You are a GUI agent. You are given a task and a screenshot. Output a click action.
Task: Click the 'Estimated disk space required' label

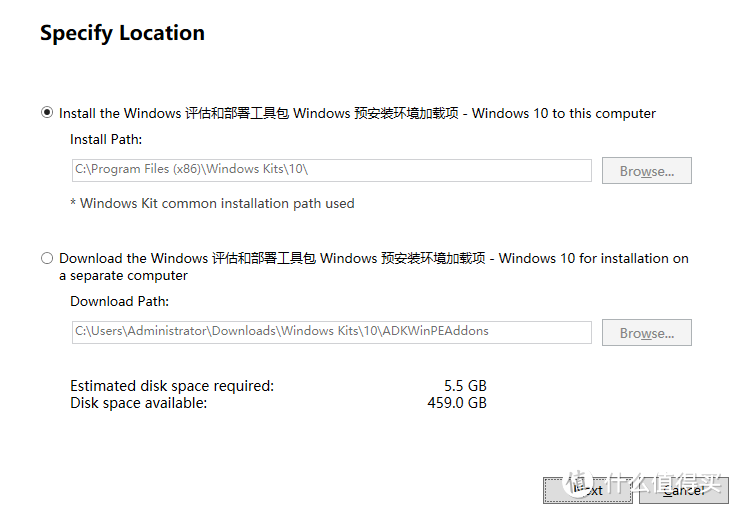[172, 386]
